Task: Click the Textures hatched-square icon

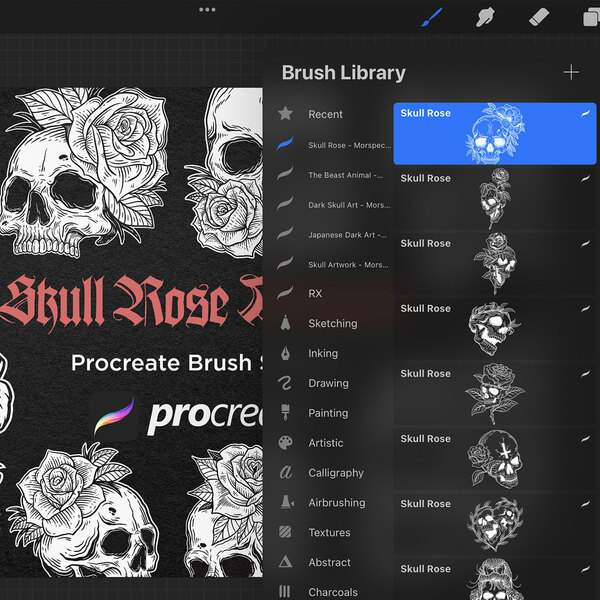Action: point(285,532)
